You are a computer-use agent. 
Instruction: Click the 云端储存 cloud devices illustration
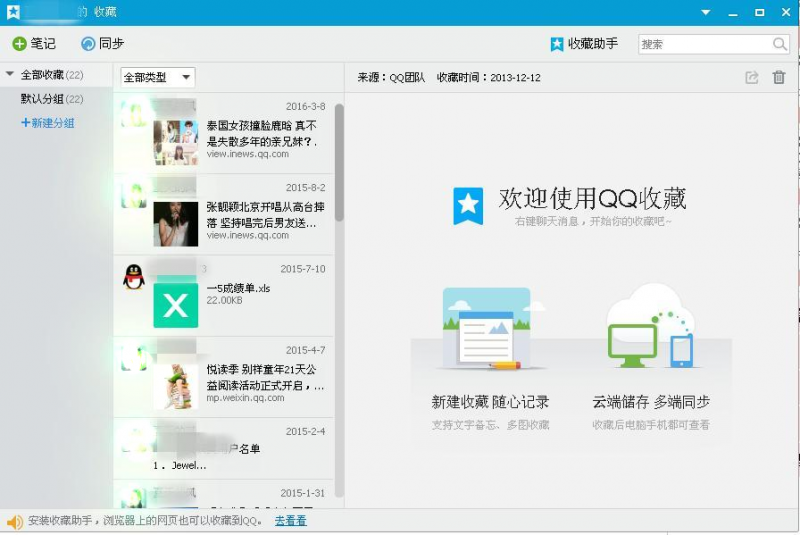651,326
